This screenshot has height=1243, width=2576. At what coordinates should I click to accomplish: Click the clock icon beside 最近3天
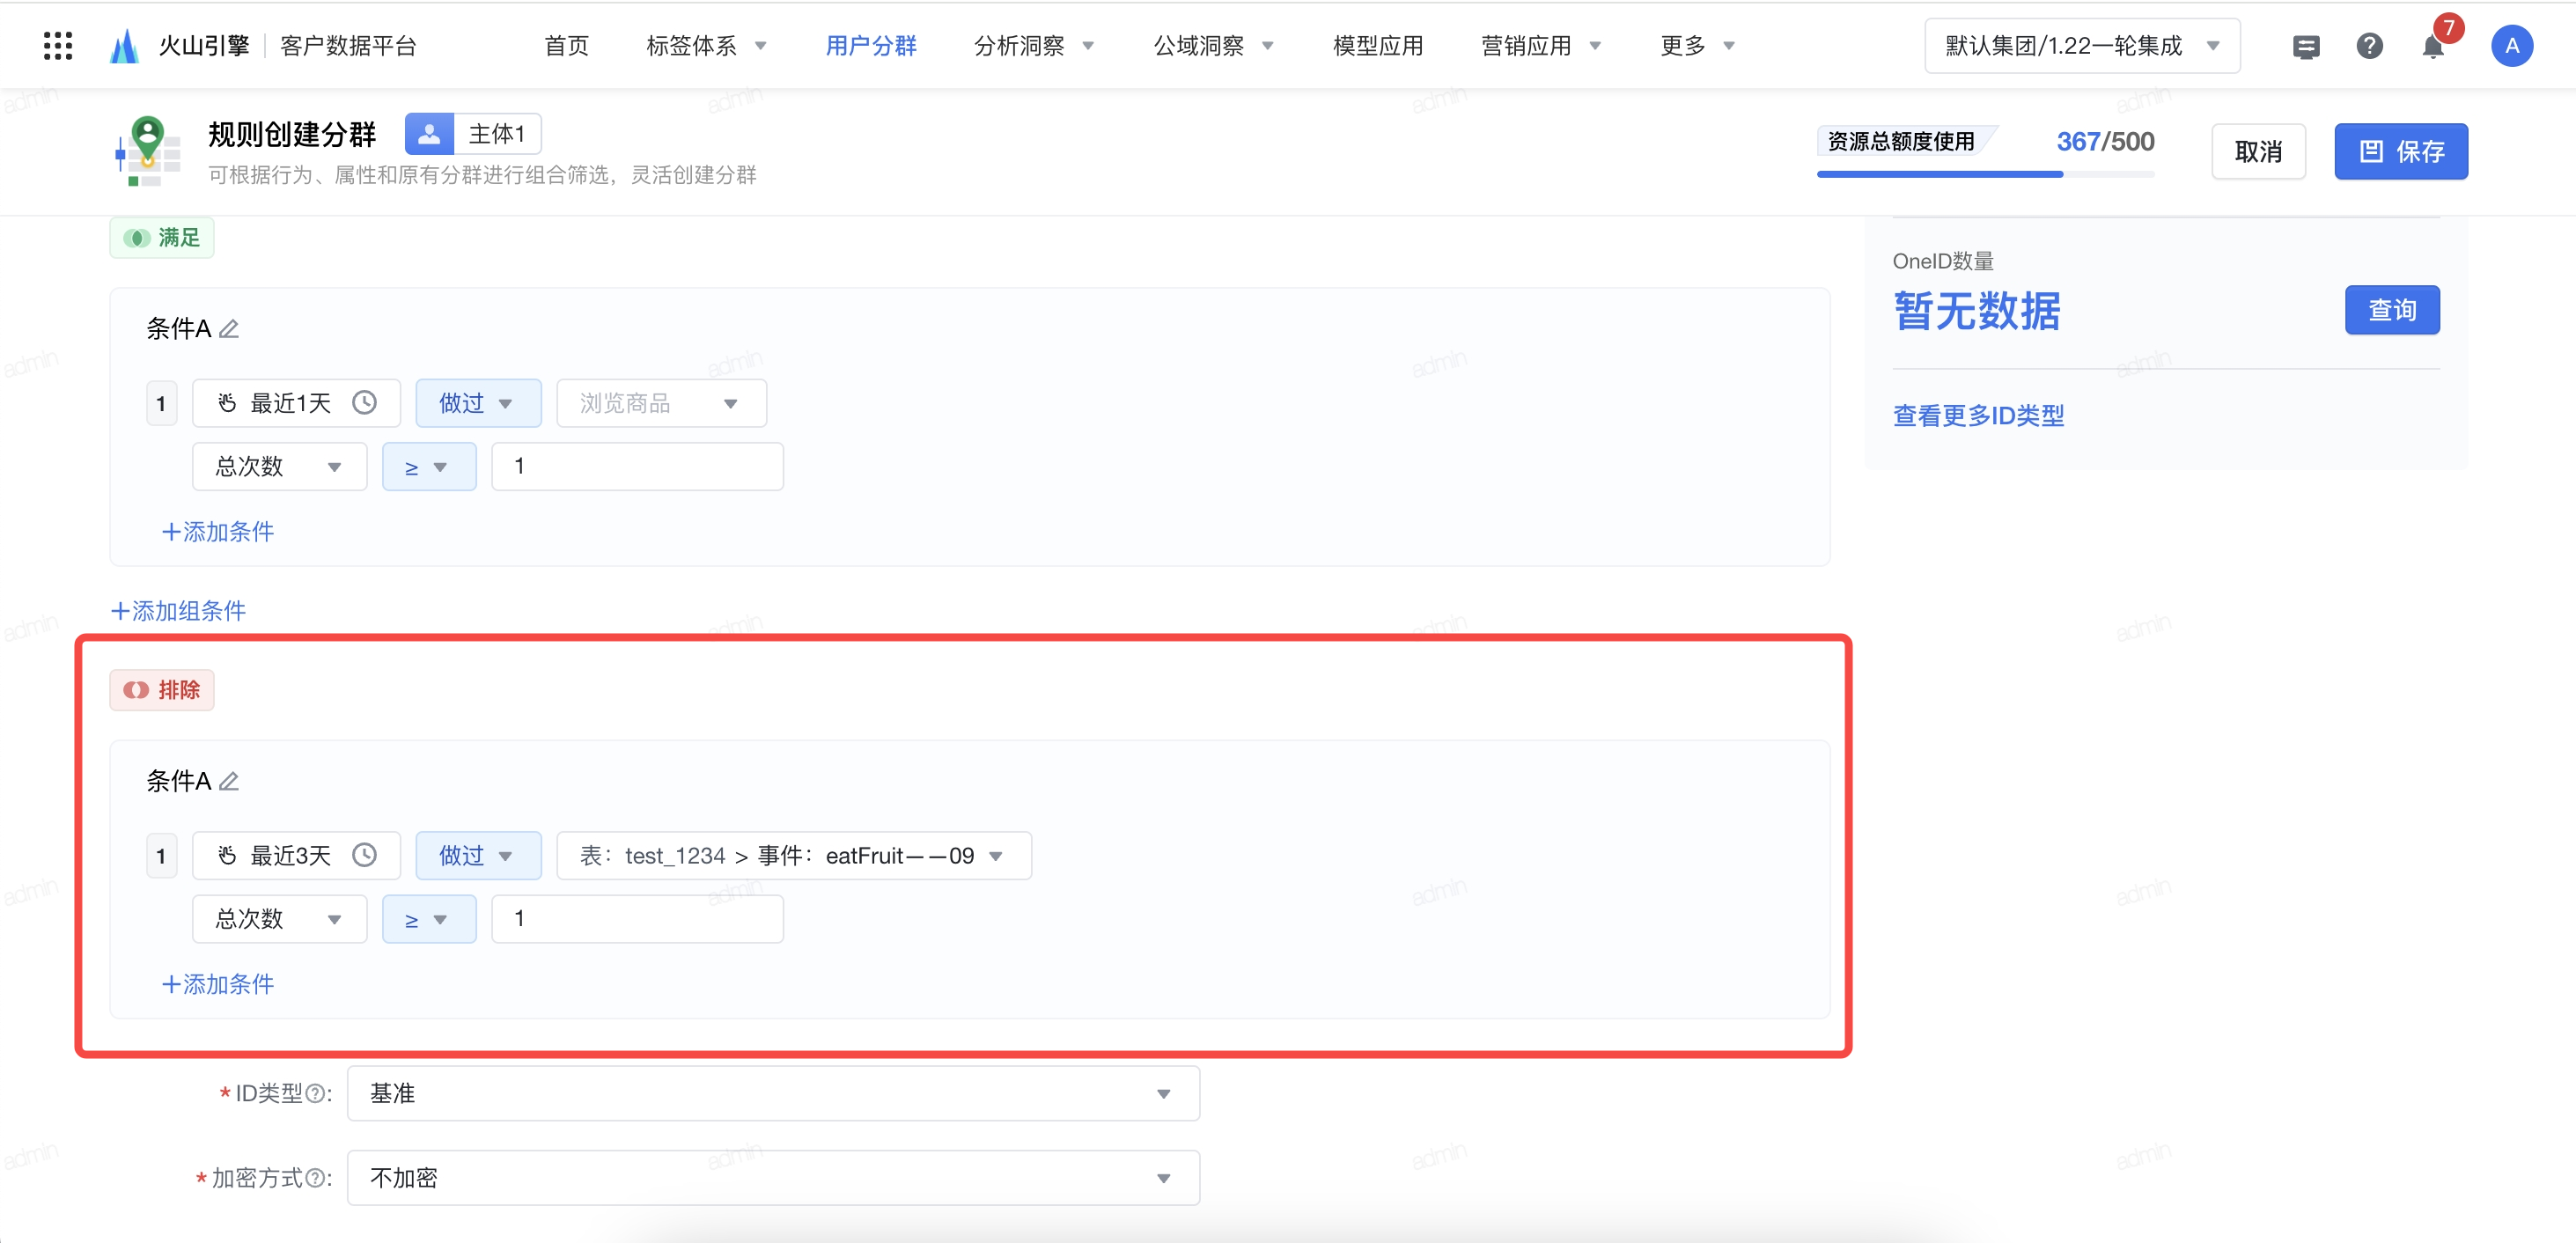pyautogui.click(x=365, y=855)
